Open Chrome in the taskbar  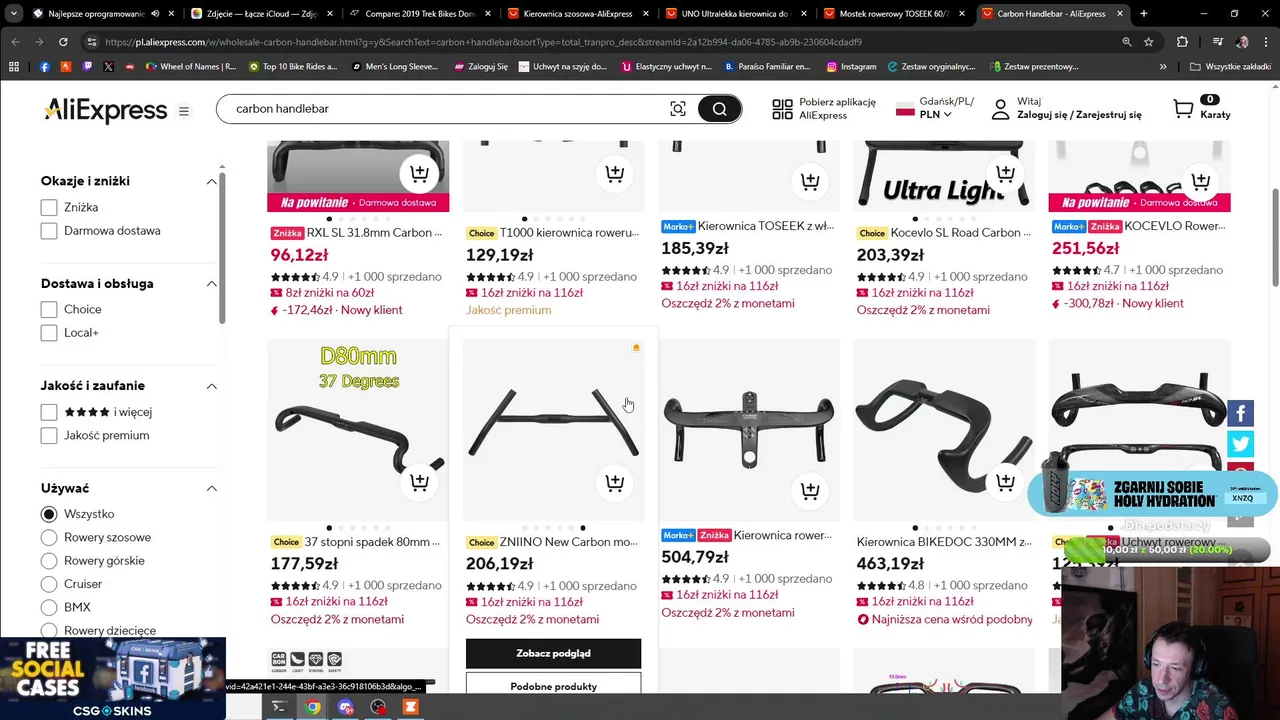tap(313, 707)
